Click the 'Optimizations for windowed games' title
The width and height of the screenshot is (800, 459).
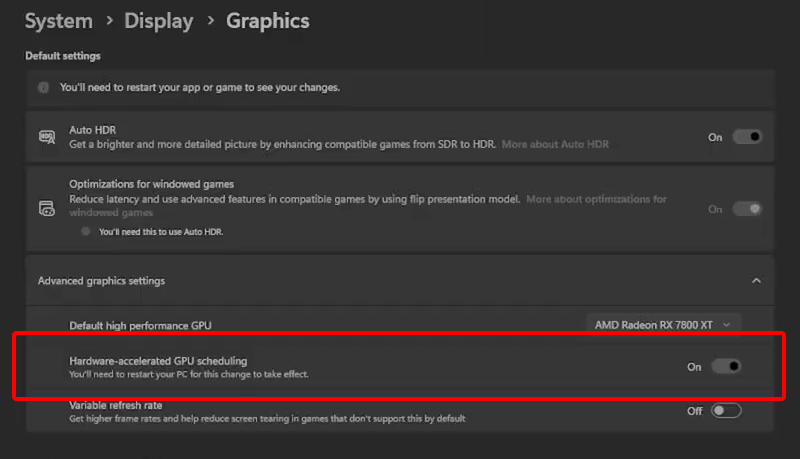pos(152,184)
